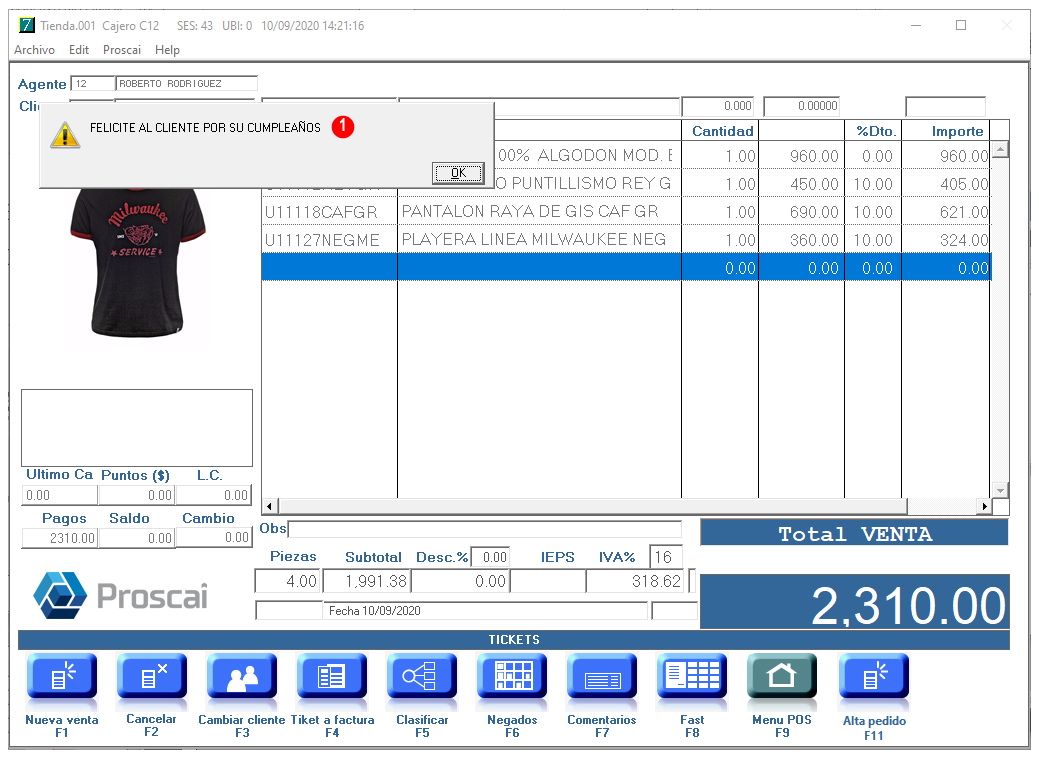Go to Menu POS home icon
Screen dimensions: 1039x758
[782, 677]
